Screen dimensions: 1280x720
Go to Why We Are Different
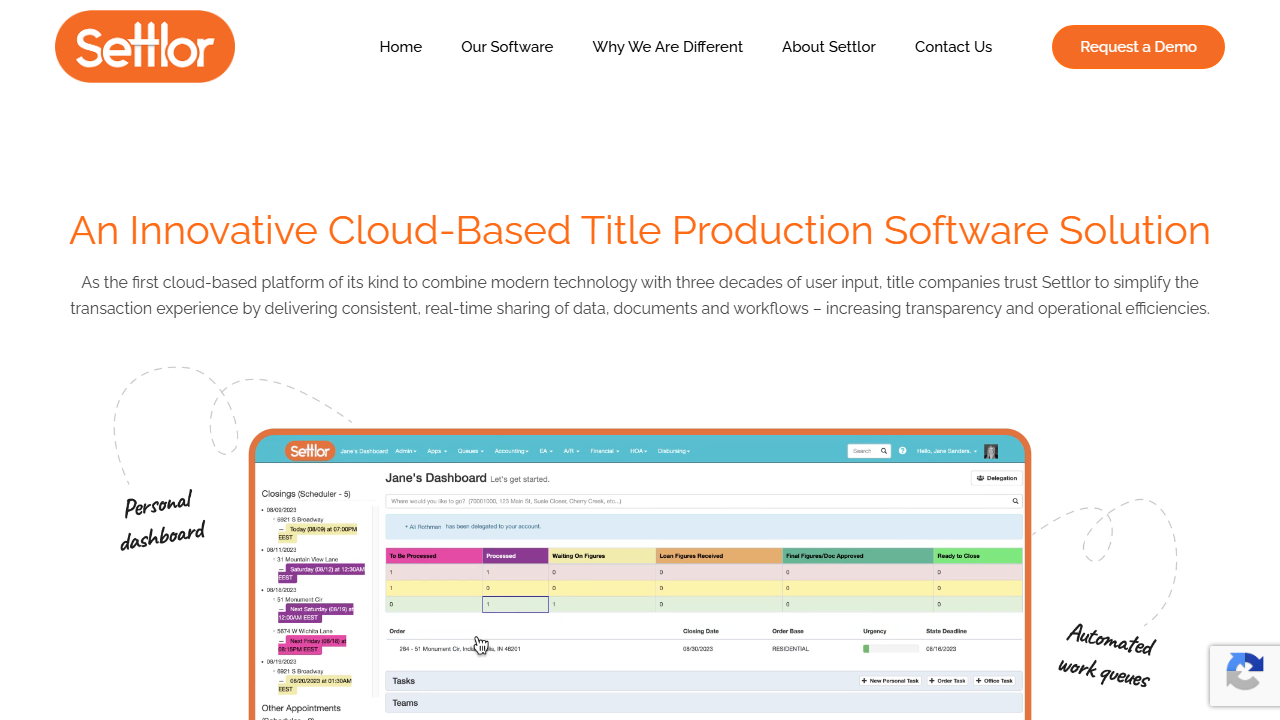(668, 47)
